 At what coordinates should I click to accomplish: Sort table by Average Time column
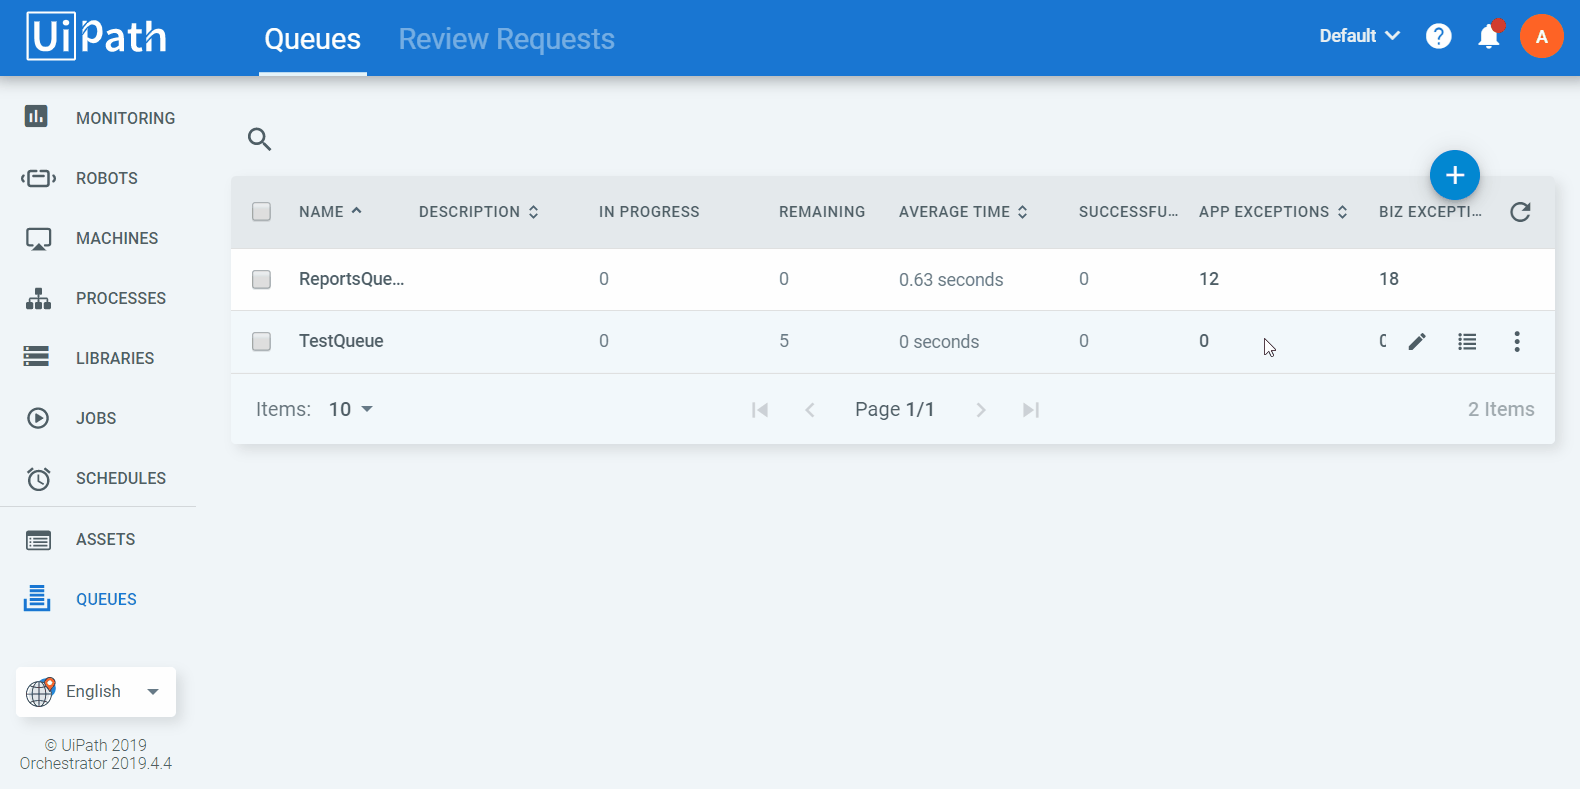click(x=963, y=212)
